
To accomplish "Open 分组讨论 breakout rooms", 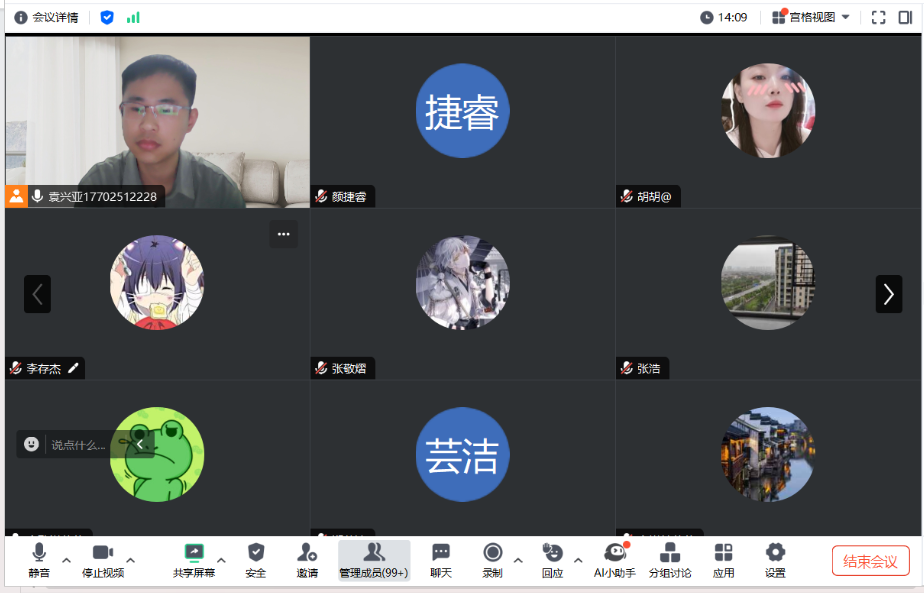I will coord(670,553).
